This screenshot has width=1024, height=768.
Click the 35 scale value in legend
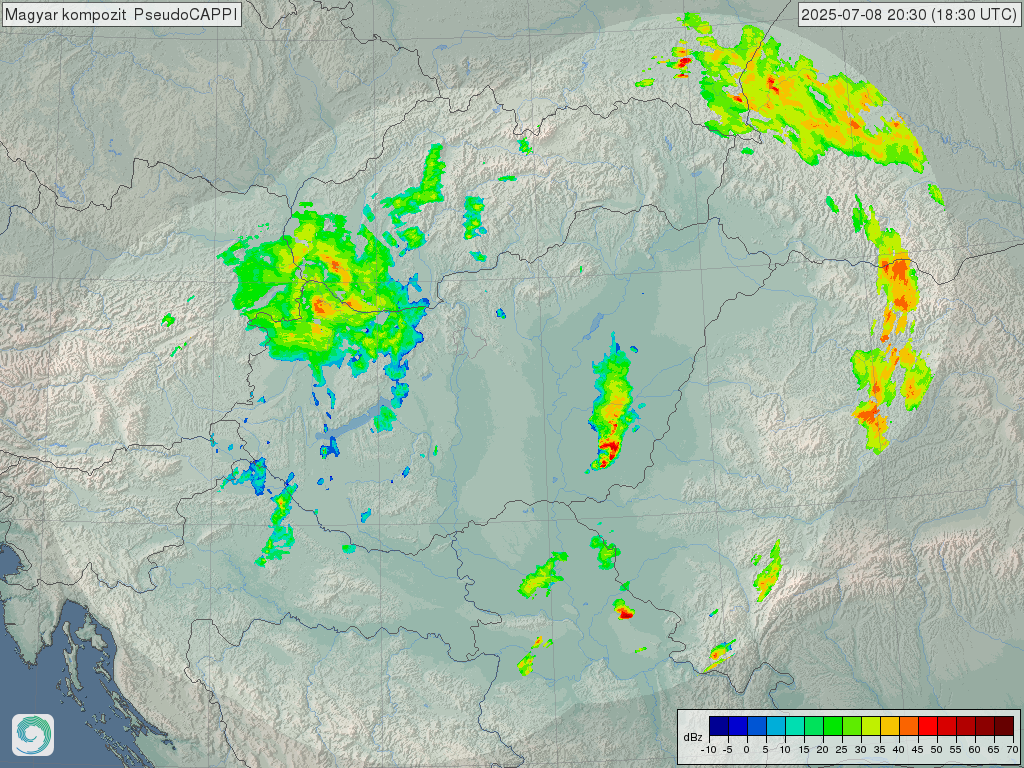pyautogui.click(x=880, y=750)
